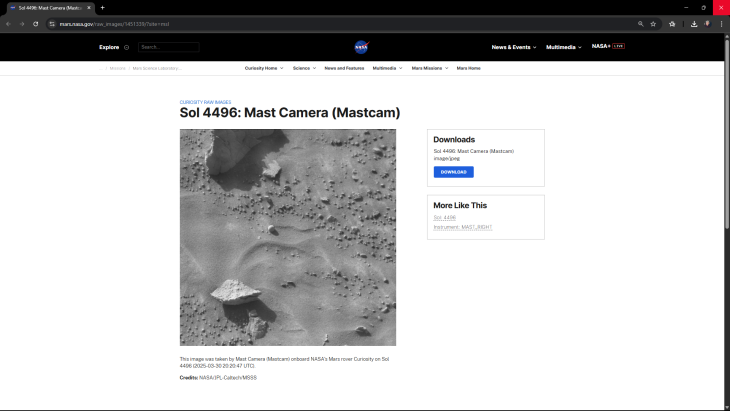Click the NASA logo in the header
The height and width of the screenshot is (411, 730).
(362, 47)
